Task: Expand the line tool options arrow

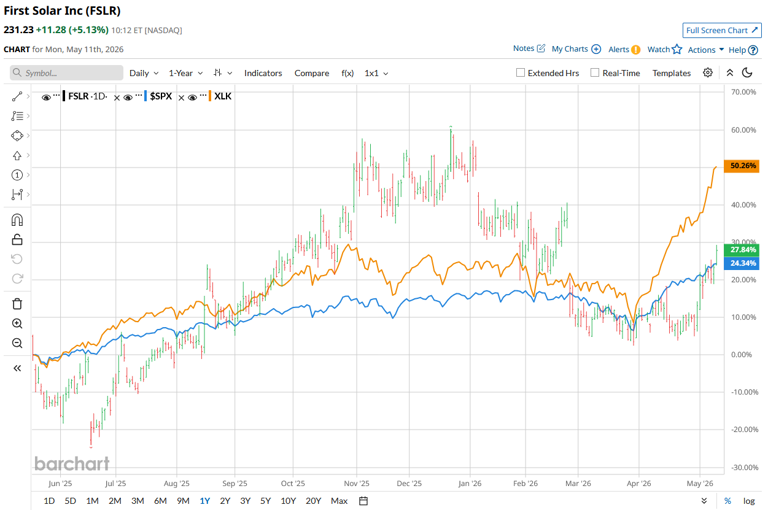Action: (28, 97)
